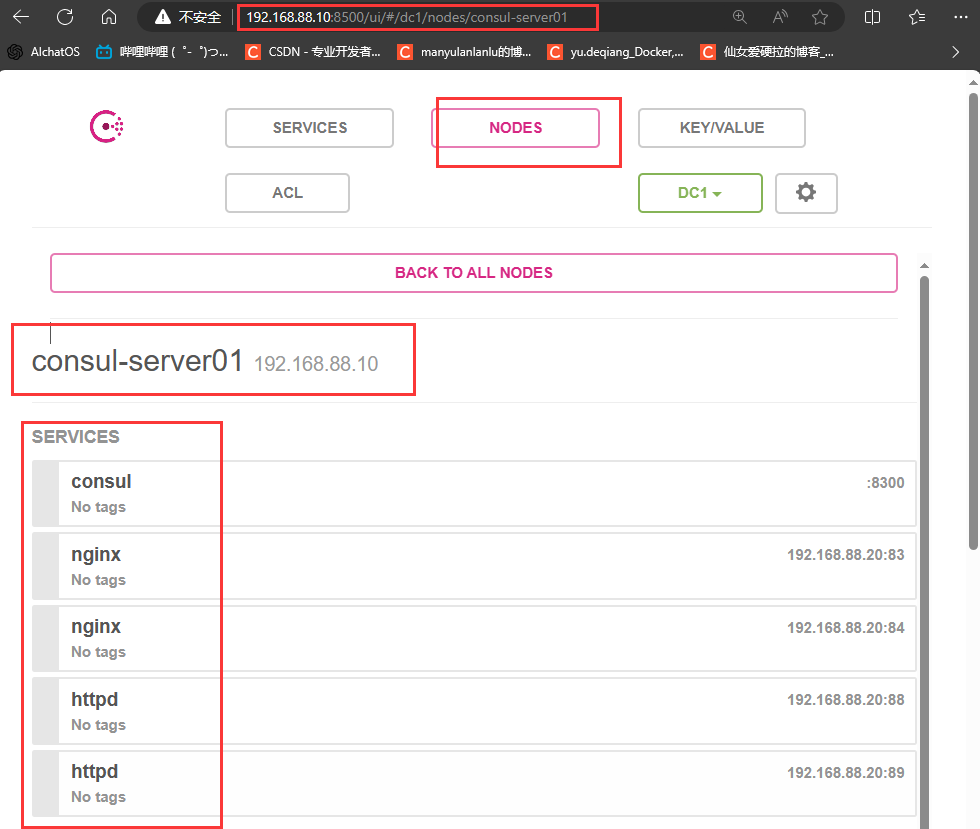
Task: Open the AIchatOS bookmark
Action: pyautogui.click(x=44, y=52)
